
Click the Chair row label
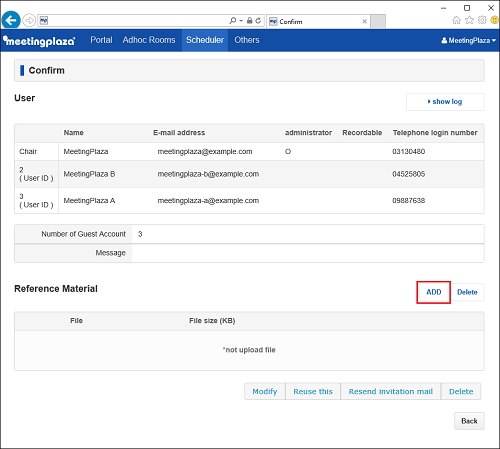pos(28,152)
